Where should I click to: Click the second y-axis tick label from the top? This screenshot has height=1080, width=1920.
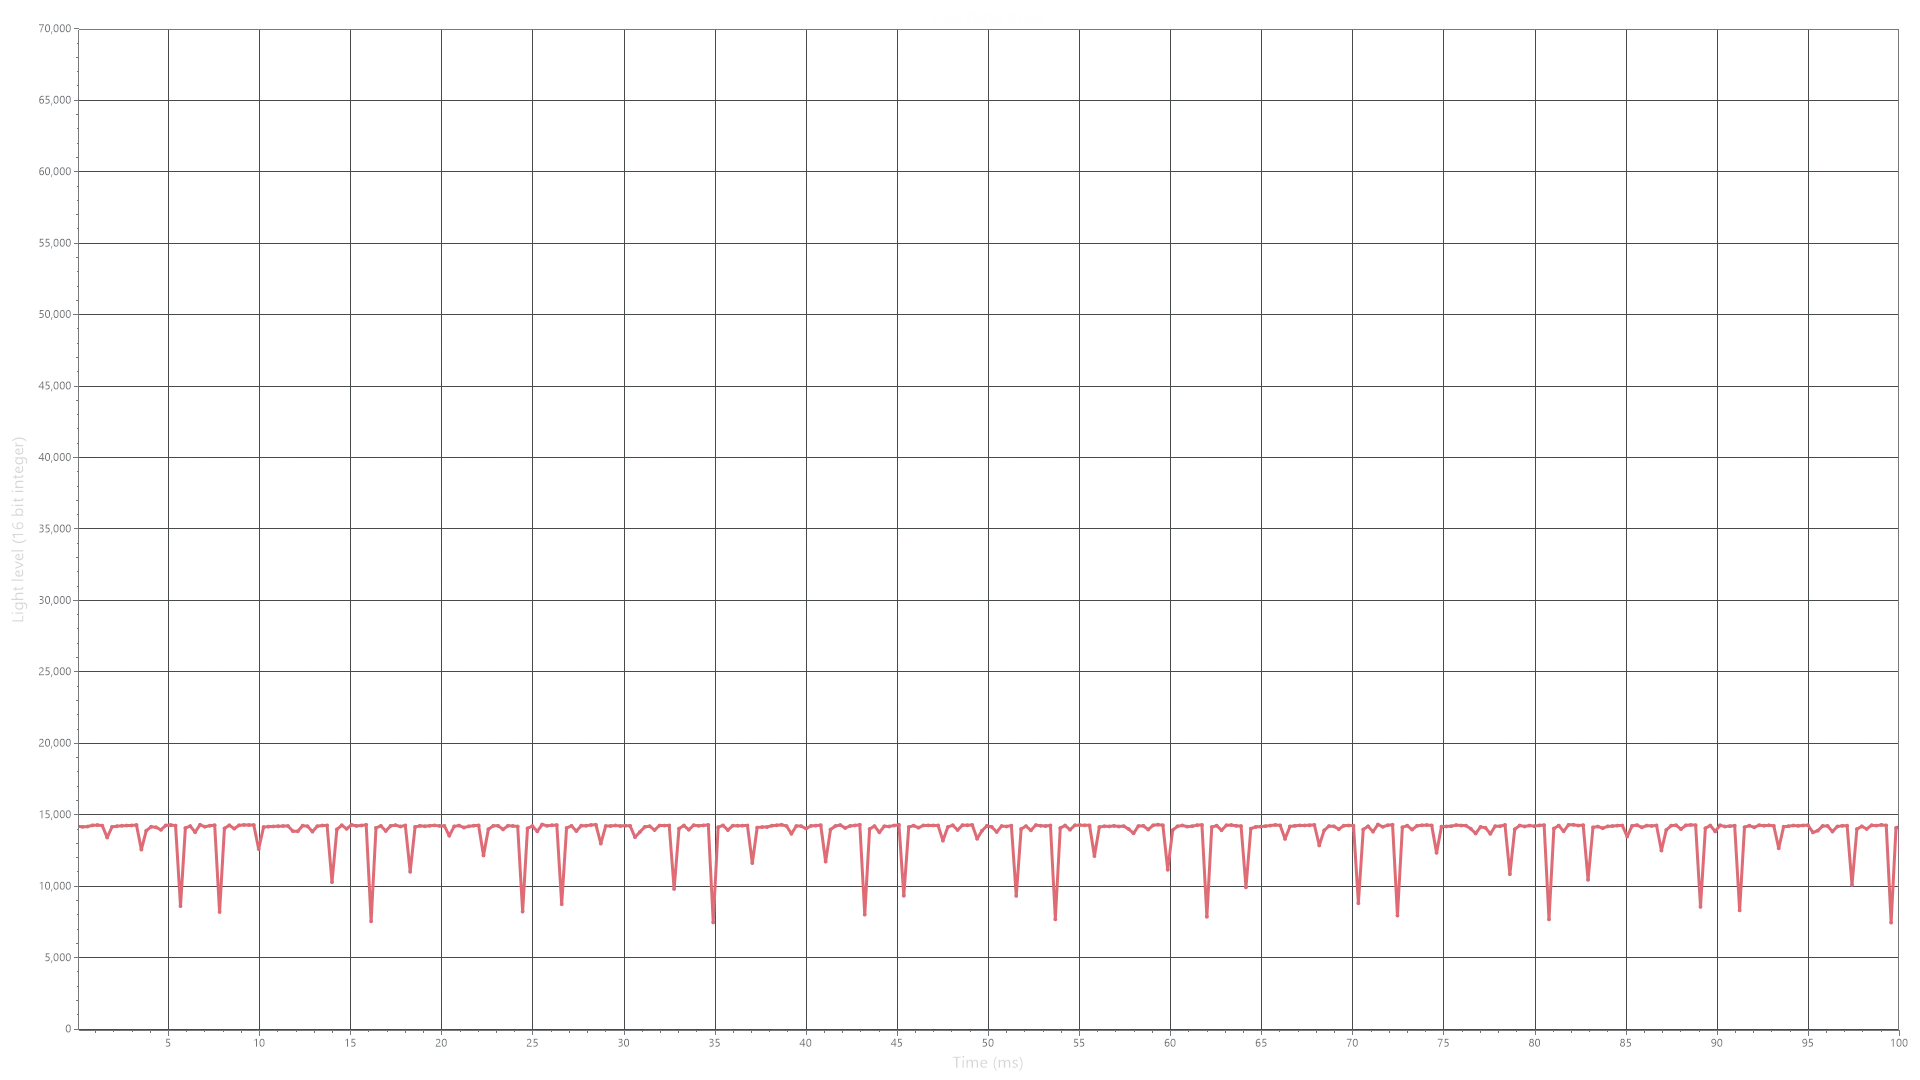50,99
